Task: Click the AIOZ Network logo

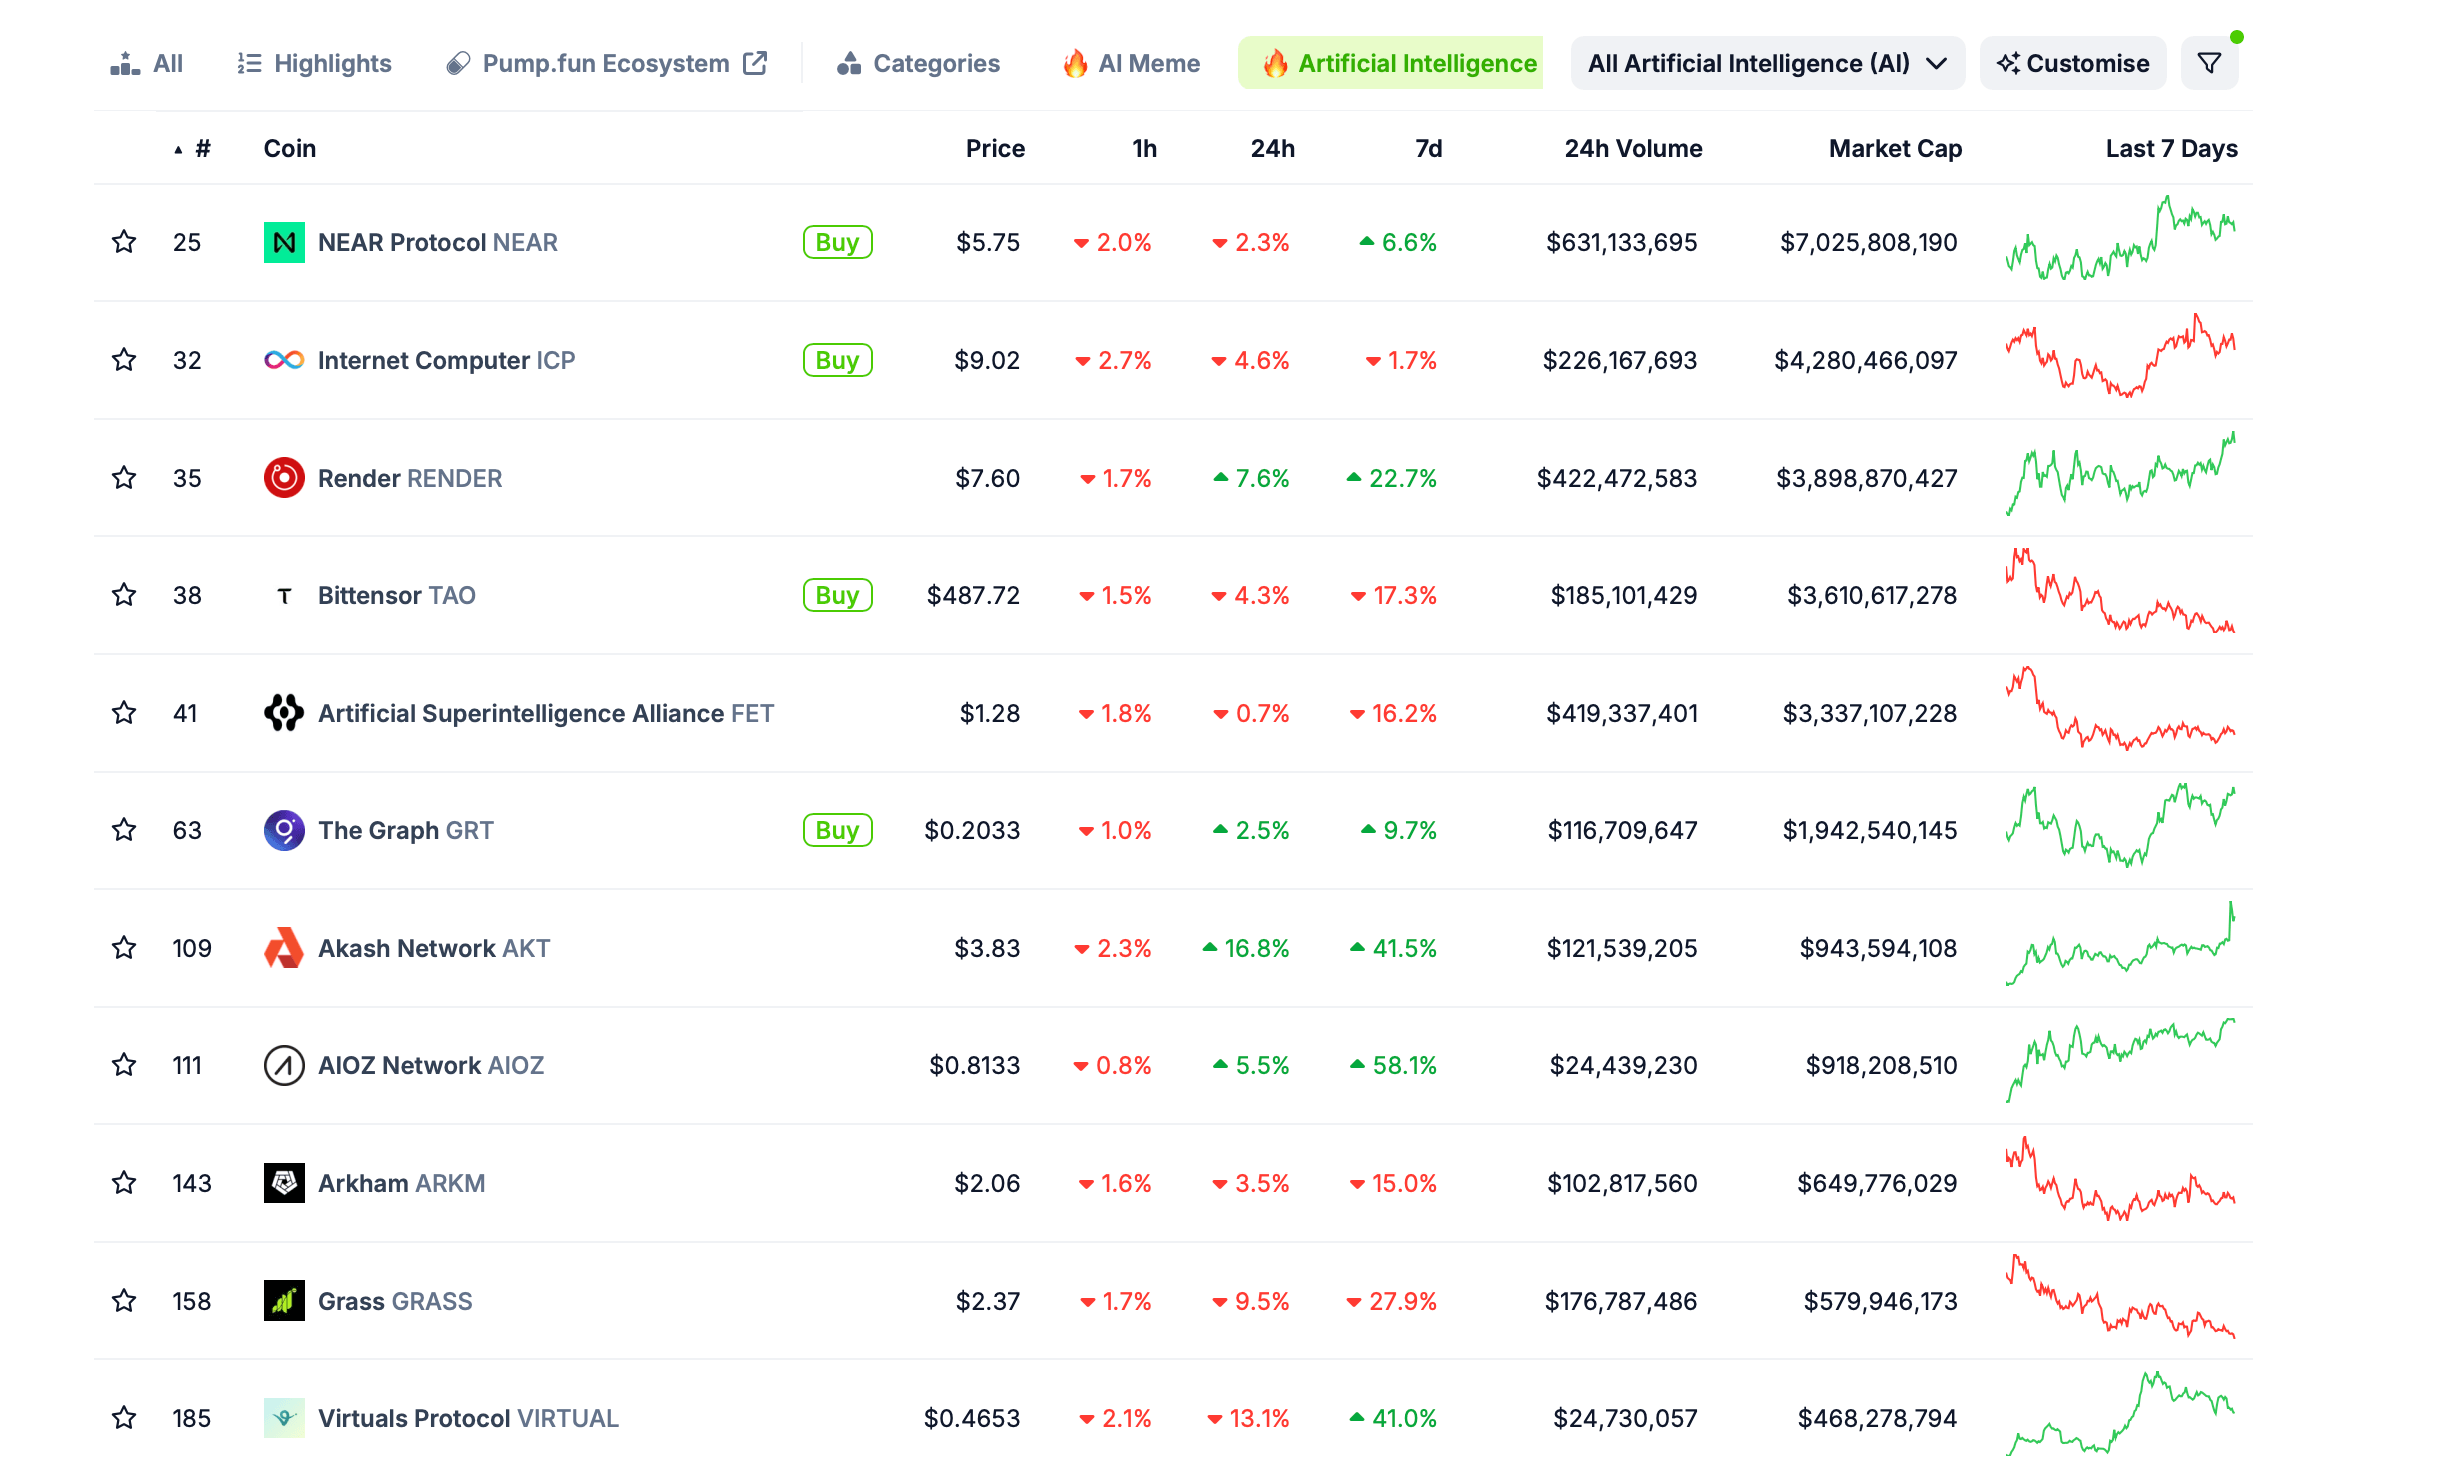Action: coord(284,1065)
